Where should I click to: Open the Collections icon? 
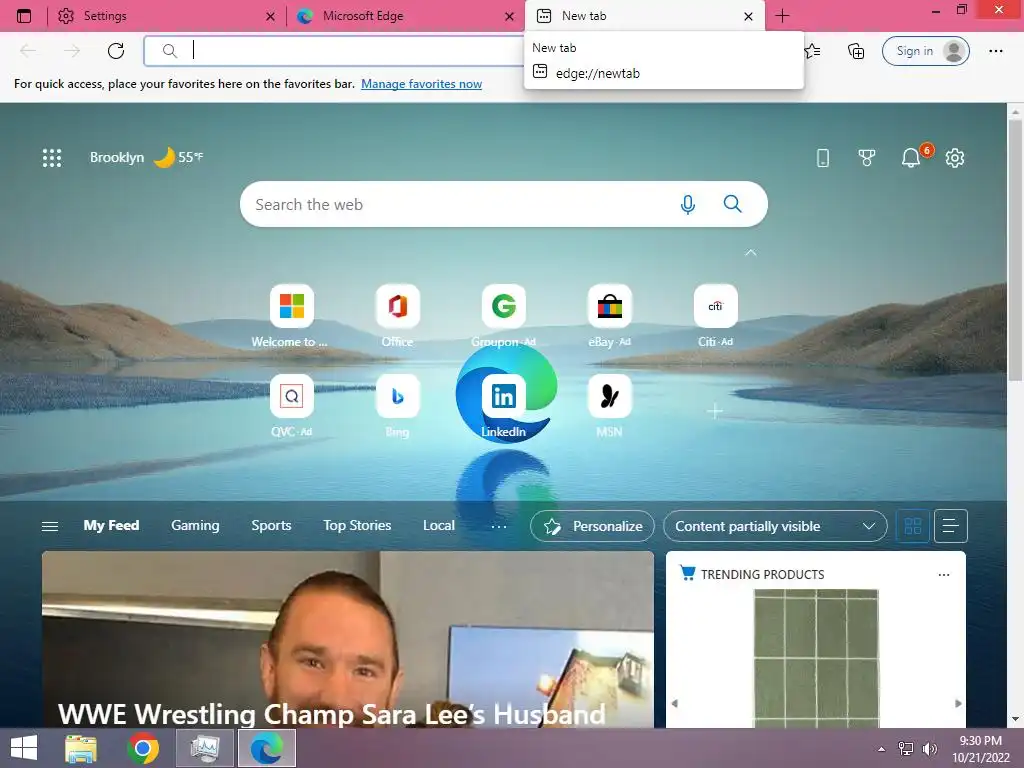[x=856, y=51]
